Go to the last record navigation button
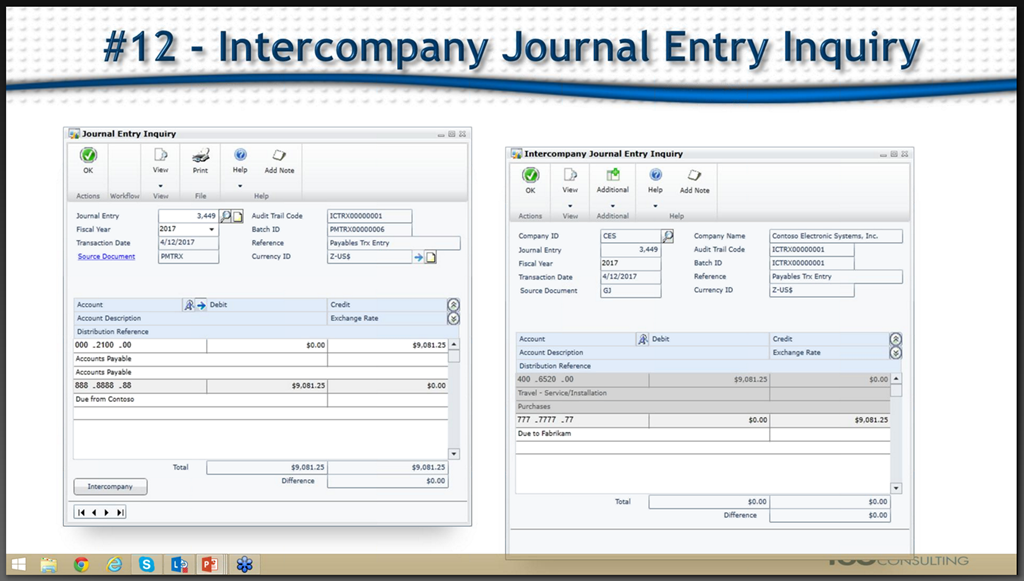Viewport: 1024px width, 581px height. point(121,513)
